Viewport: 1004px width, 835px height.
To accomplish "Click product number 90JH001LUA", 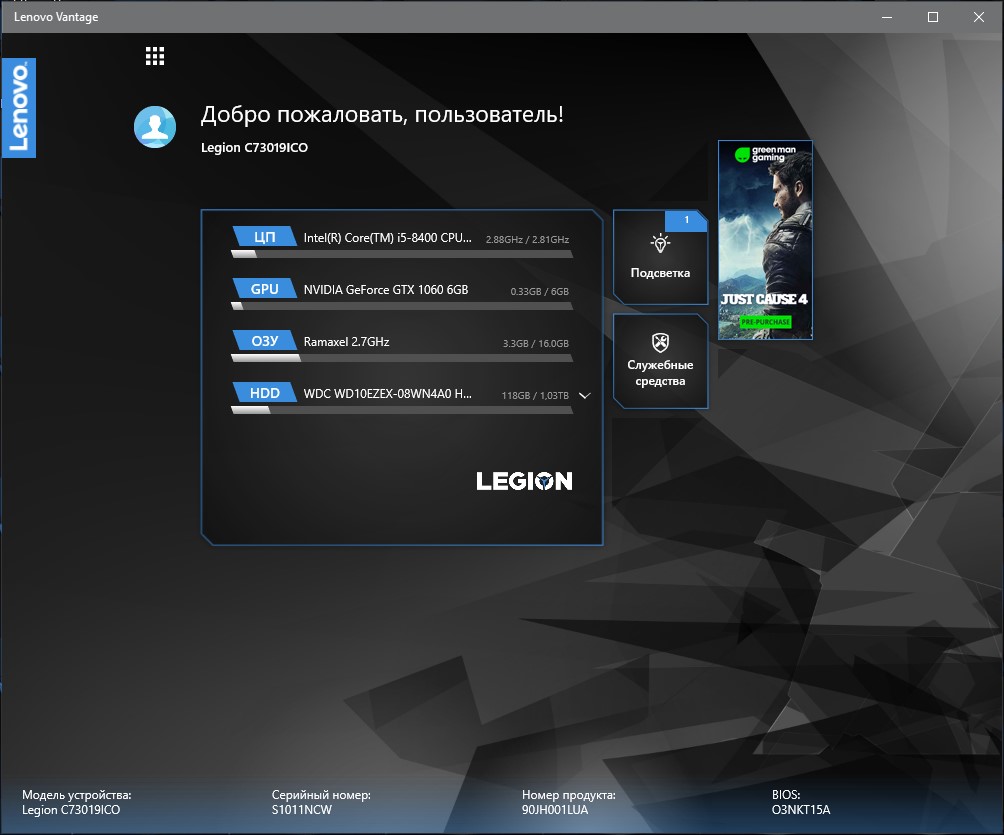I will 555,809.
